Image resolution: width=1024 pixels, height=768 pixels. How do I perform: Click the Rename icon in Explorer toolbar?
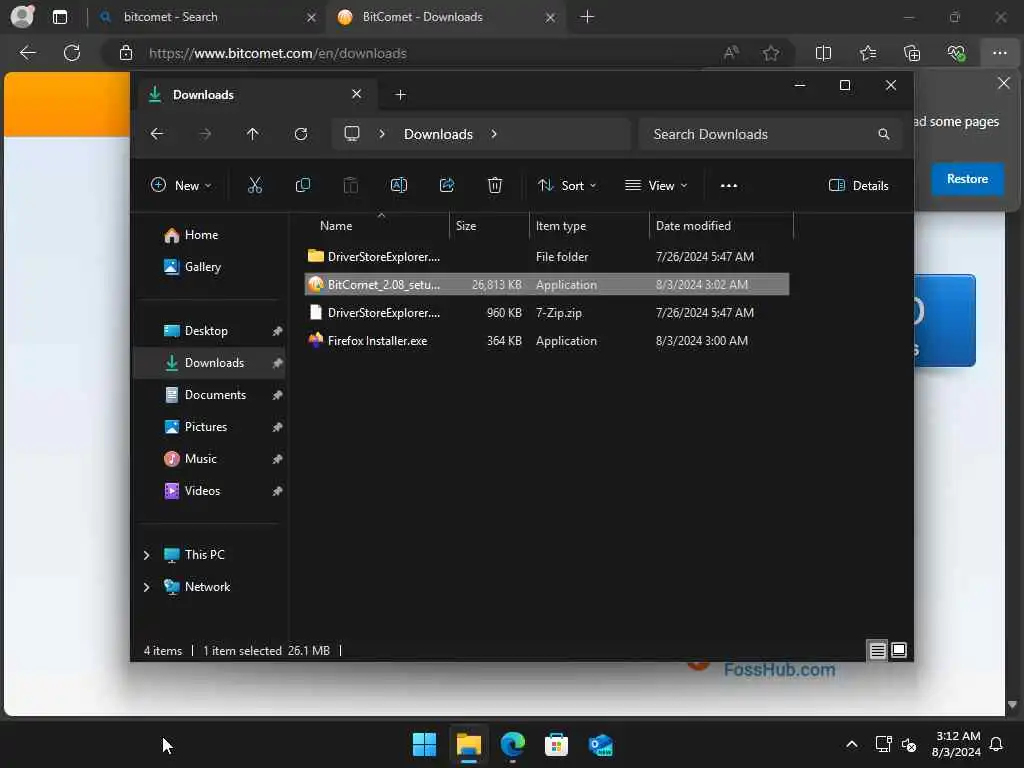click(398, 185)
